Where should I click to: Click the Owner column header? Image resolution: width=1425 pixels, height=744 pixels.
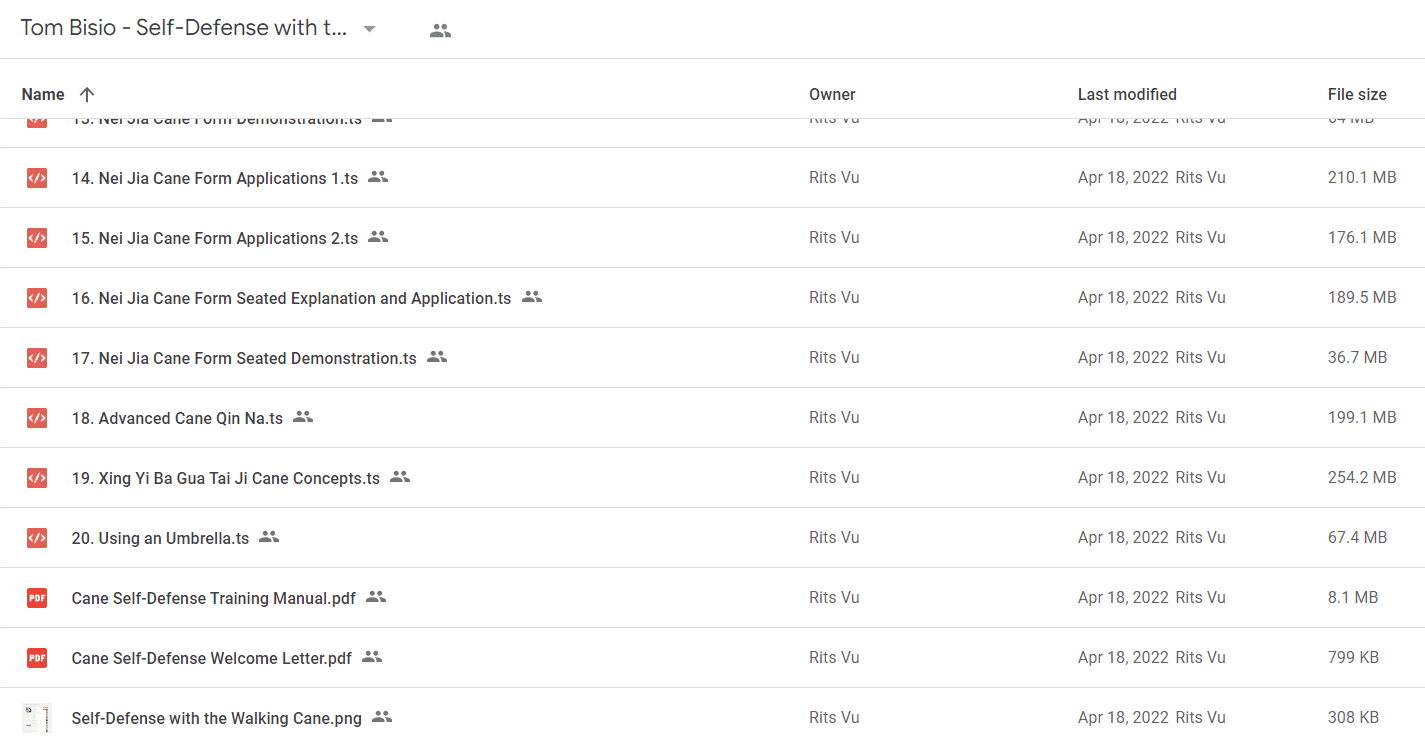pos(832,94)
